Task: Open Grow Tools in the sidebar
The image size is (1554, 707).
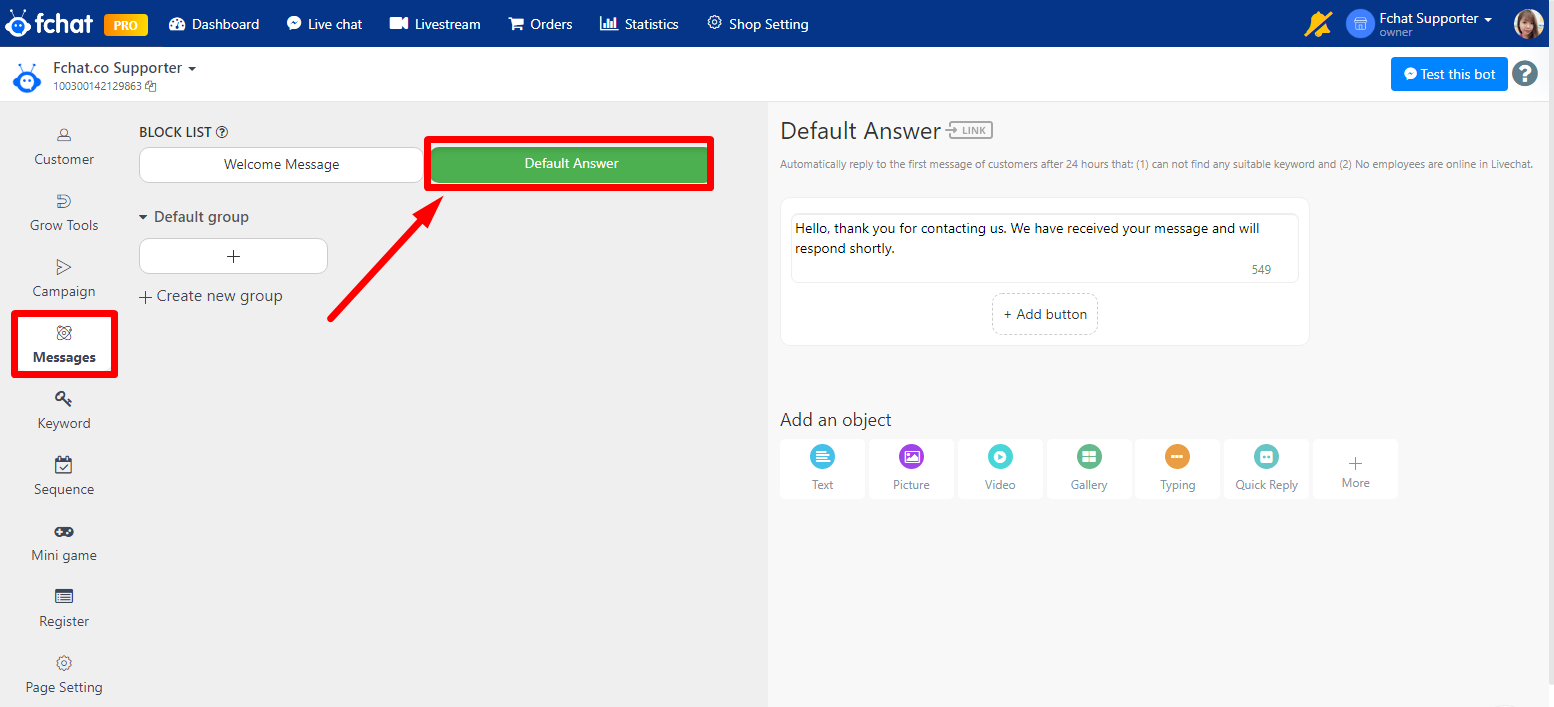Action: tap(64, 213)
